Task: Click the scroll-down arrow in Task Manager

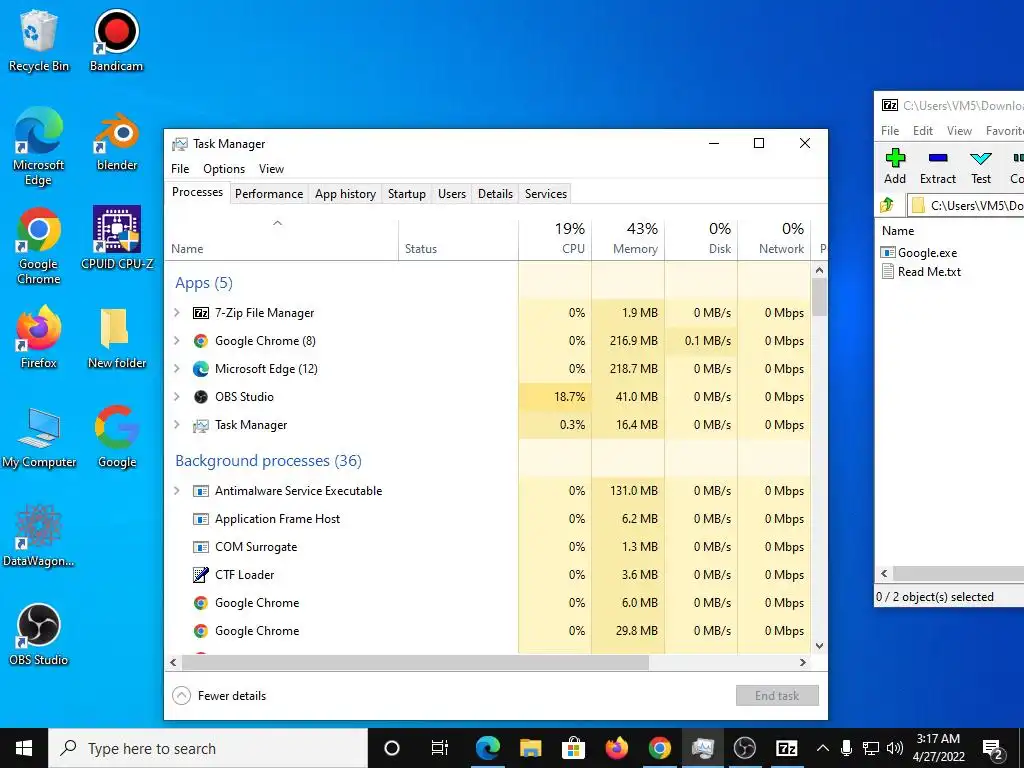Action: click(820, 646)
